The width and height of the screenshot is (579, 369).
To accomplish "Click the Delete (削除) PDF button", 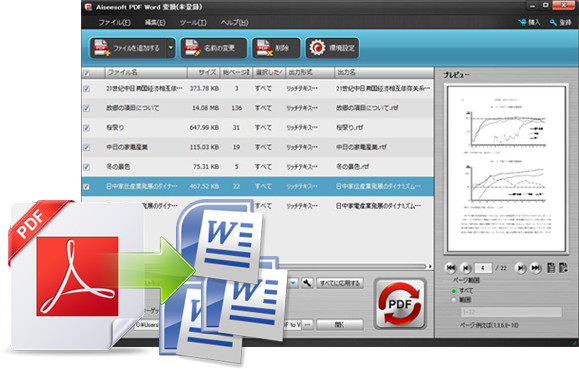I will [276, 48].
